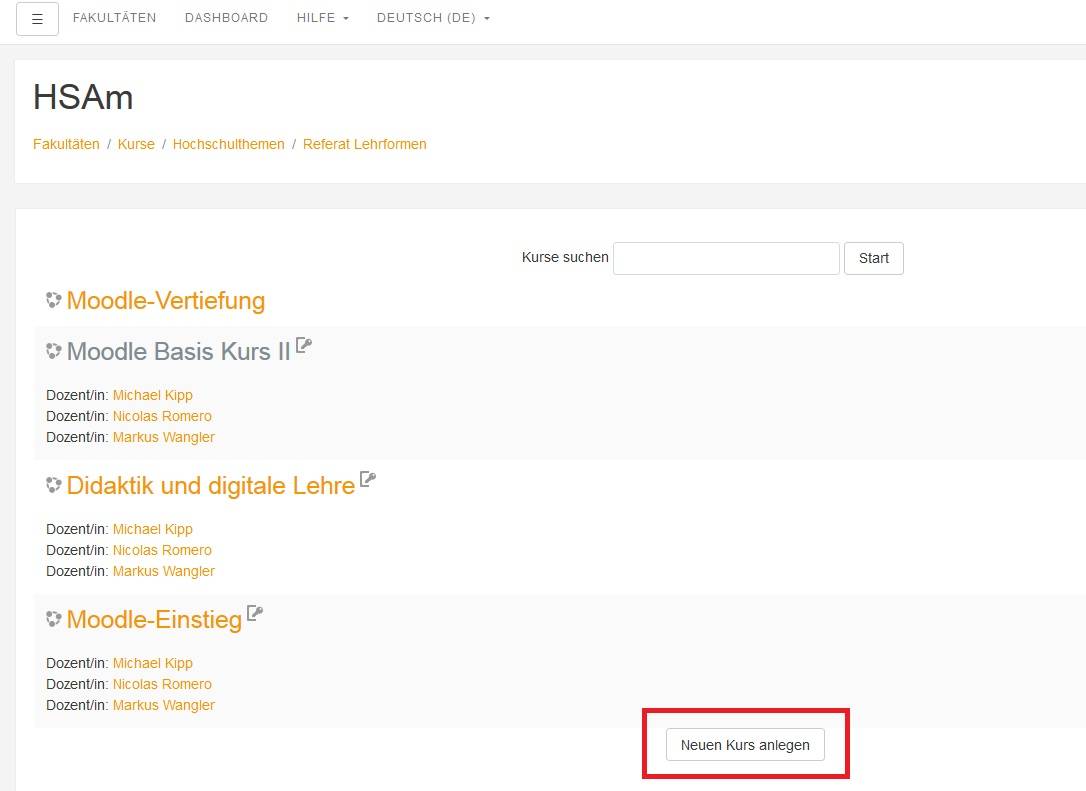Select Fakultäten in the top menu
Viewport: 1086px width, 791px height.
coord(114,18)
